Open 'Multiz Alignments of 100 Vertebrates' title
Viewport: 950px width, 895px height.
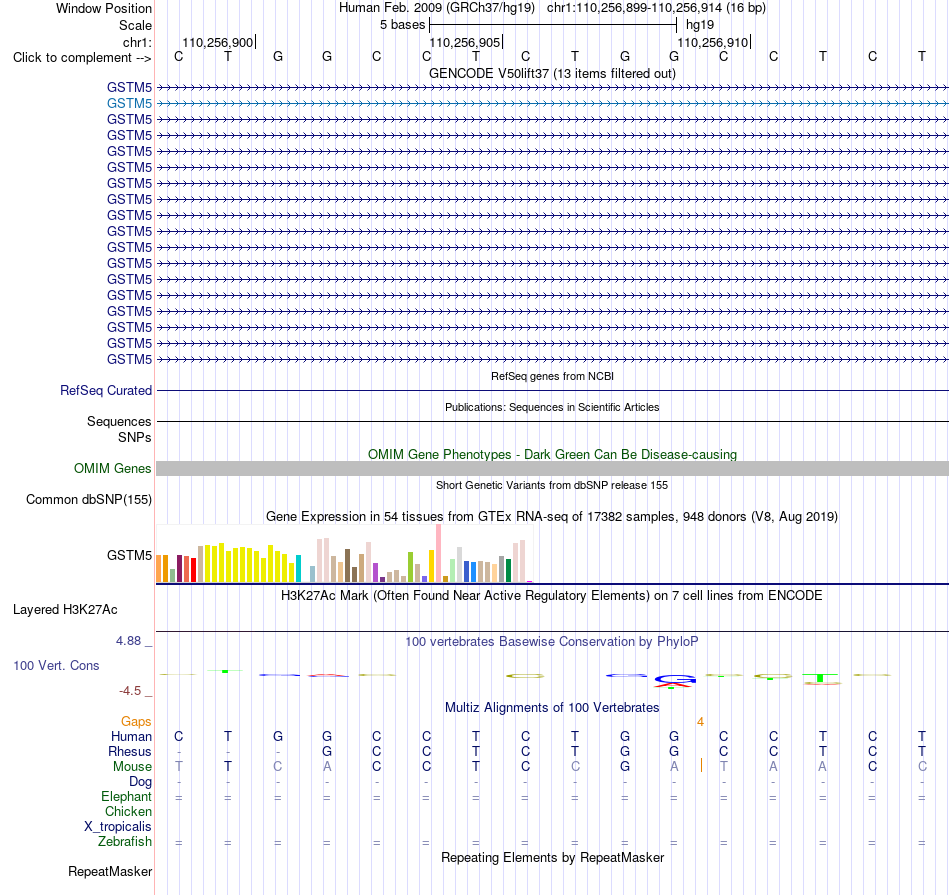(x=552, y=707)
